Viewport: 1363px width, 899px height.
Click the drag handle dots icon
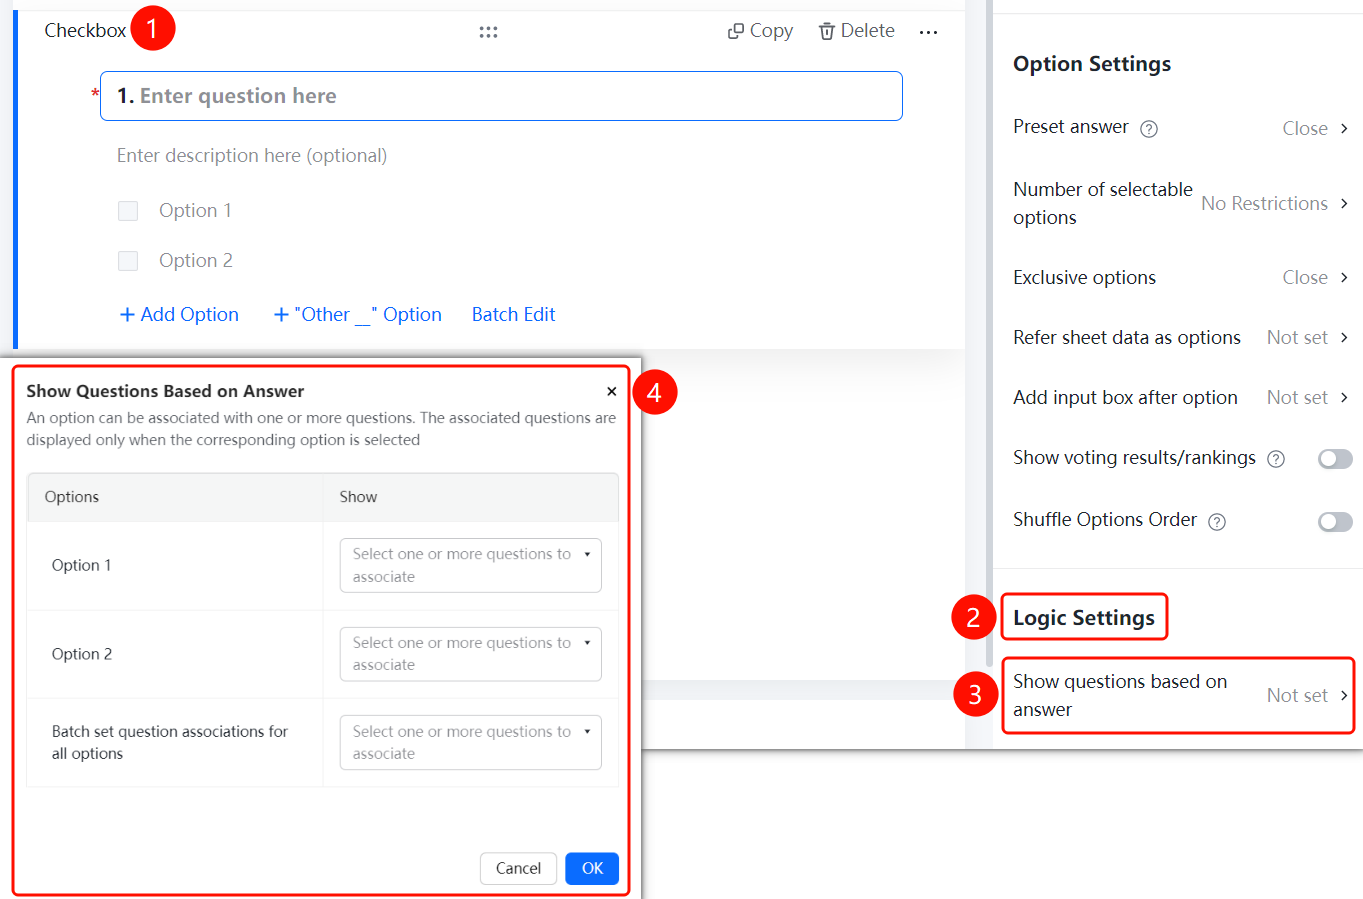coord(488,32)
